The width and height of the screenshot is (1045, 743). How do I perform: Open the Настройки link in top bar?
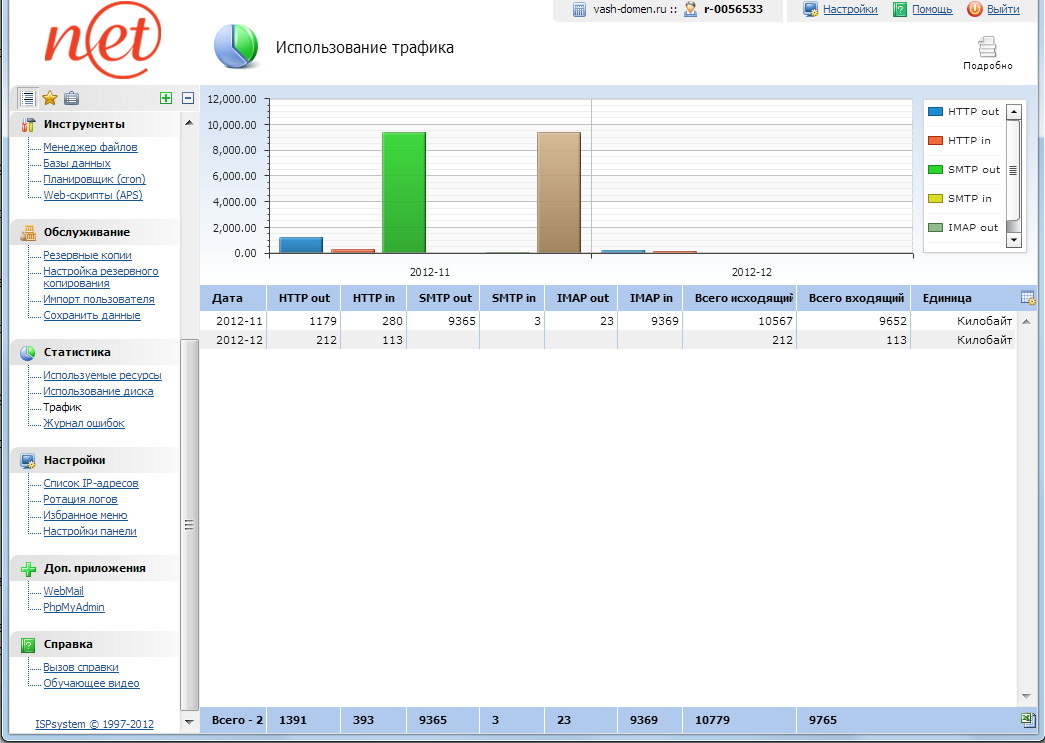[x=850, y=9]
